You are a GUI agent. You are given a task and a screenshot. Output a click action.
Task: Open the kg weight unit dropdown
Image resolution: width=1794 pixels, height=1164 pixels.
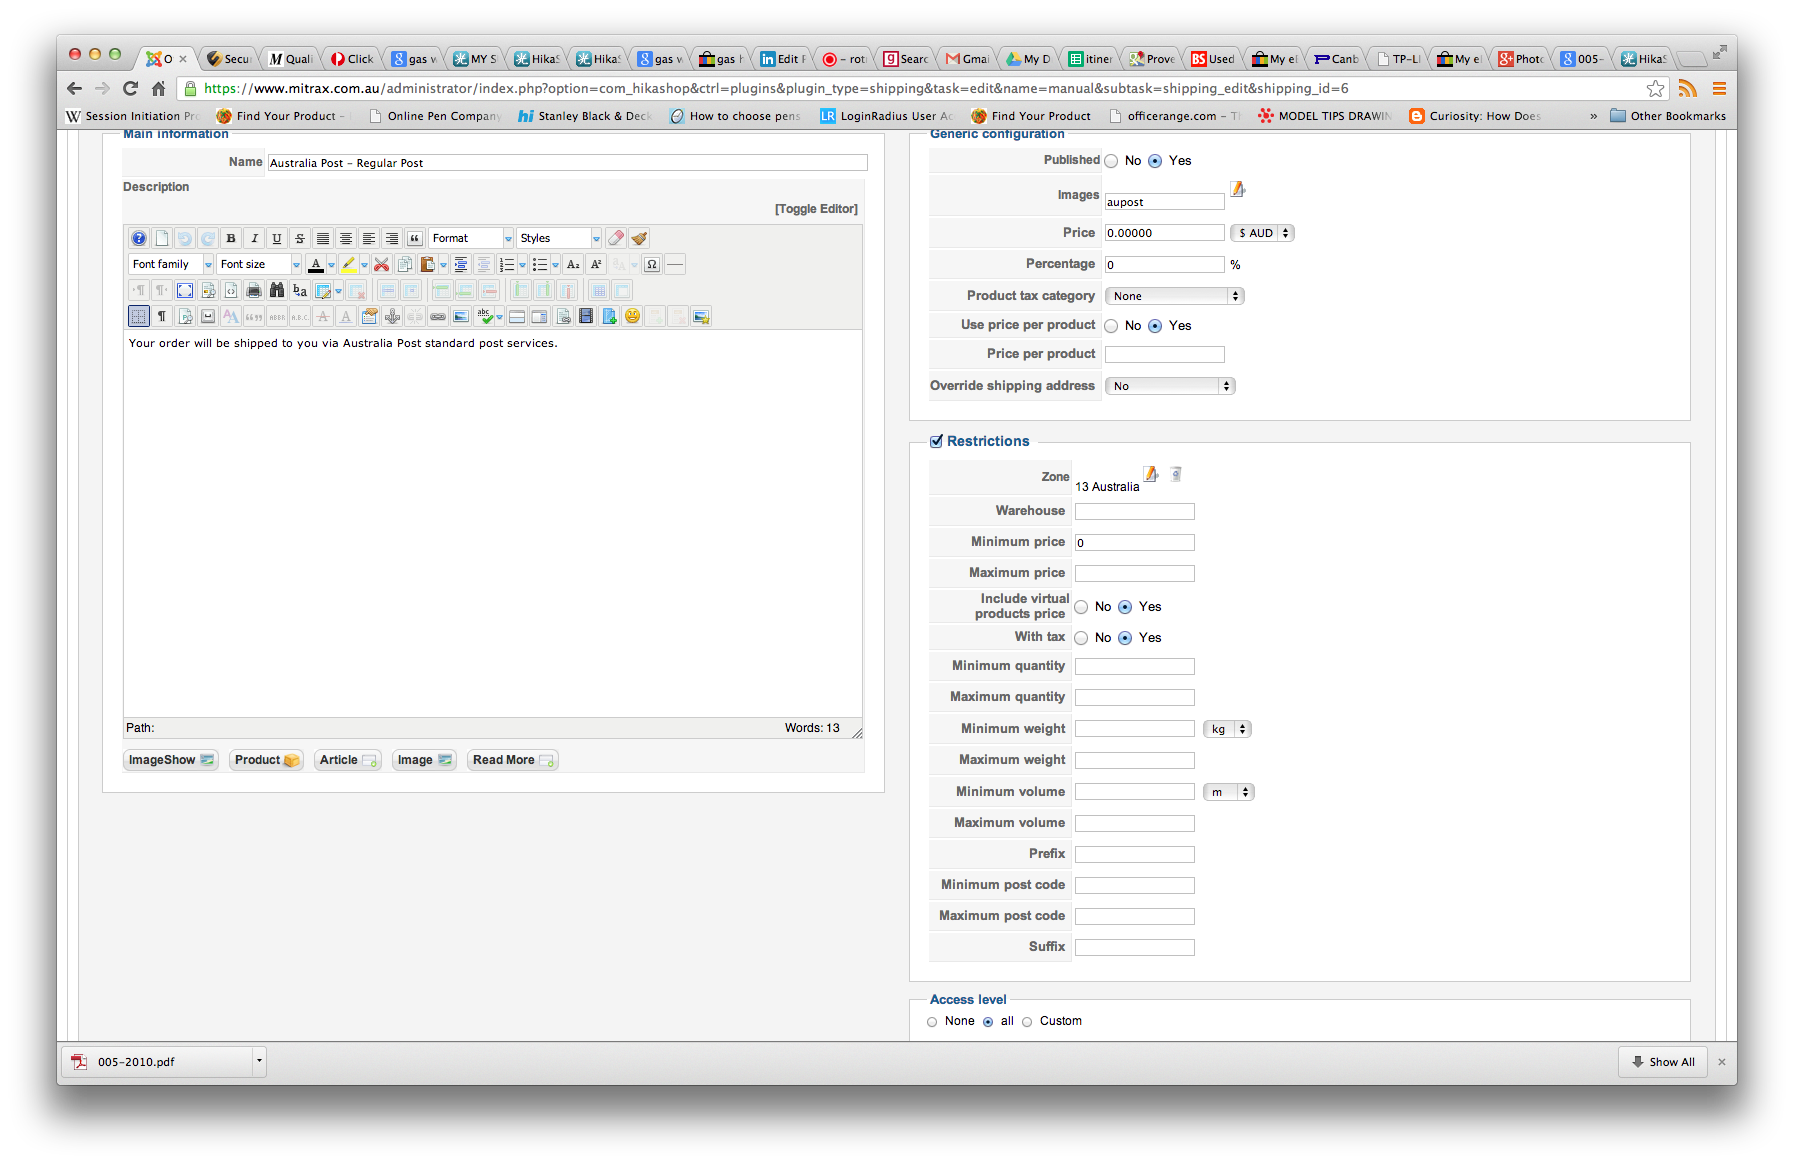(x=1227, y=729)
